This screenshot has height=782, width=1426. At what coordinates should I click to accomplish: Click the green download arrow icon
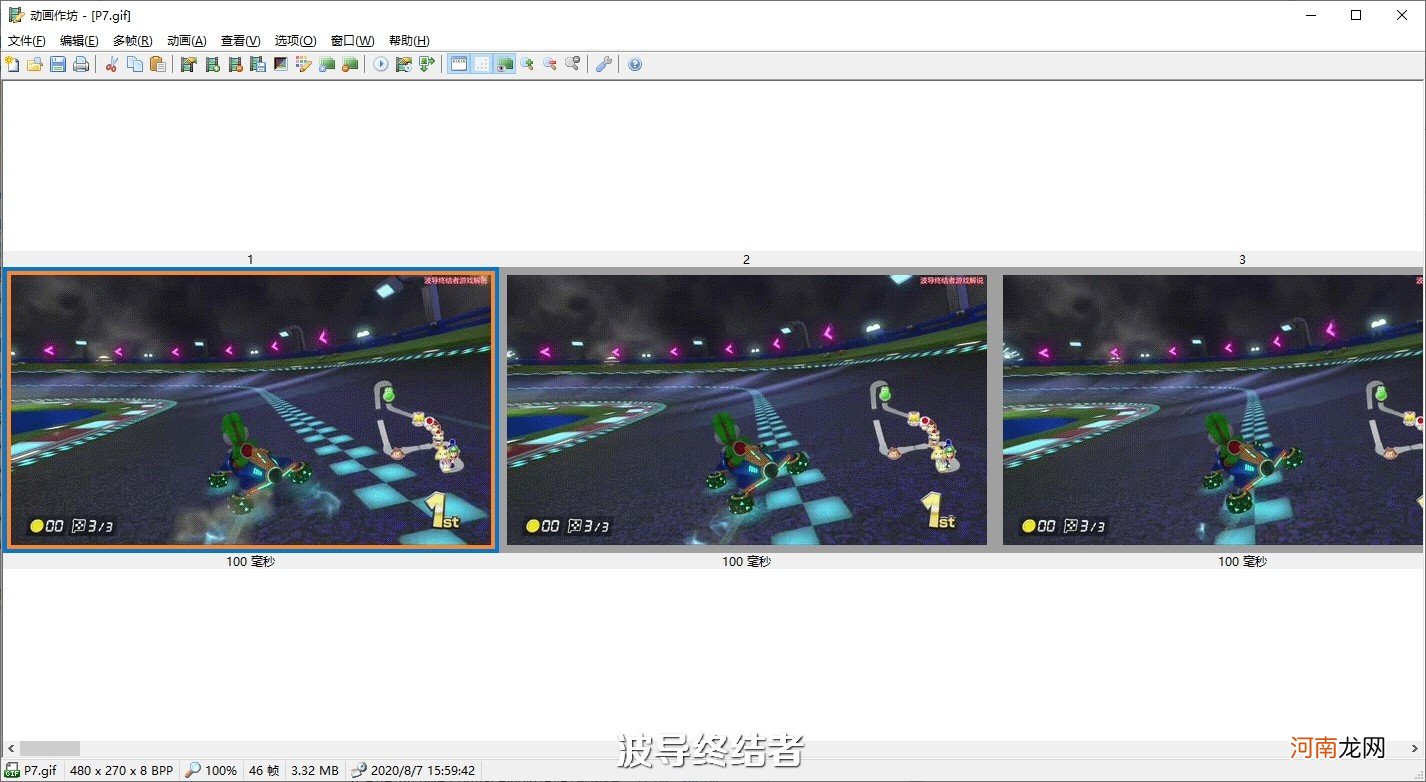pos(427,64)
